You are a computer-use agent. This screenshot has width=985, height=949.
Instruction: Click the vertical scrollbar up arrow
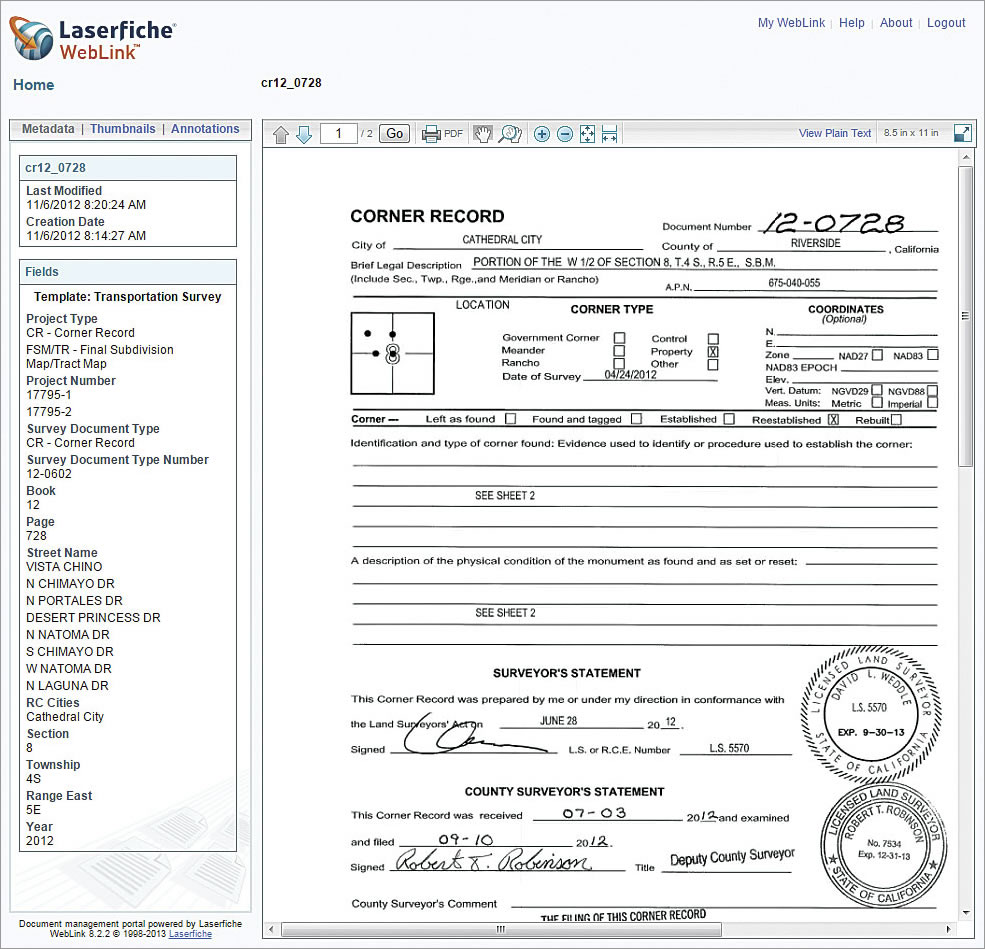tap(966, 156)
